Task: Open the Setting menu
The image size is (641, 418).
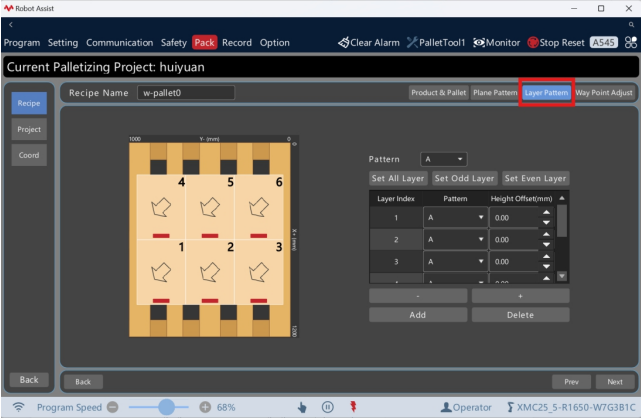Action: click(x=63, y=42)
